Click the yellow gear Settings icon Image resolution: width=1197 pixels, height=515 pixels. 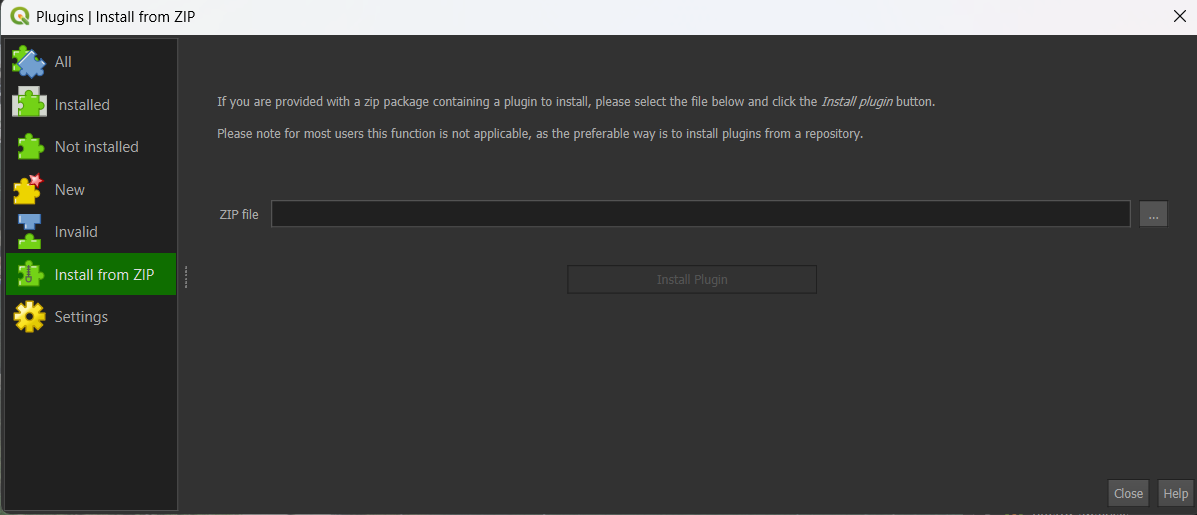tap(29, 316)
